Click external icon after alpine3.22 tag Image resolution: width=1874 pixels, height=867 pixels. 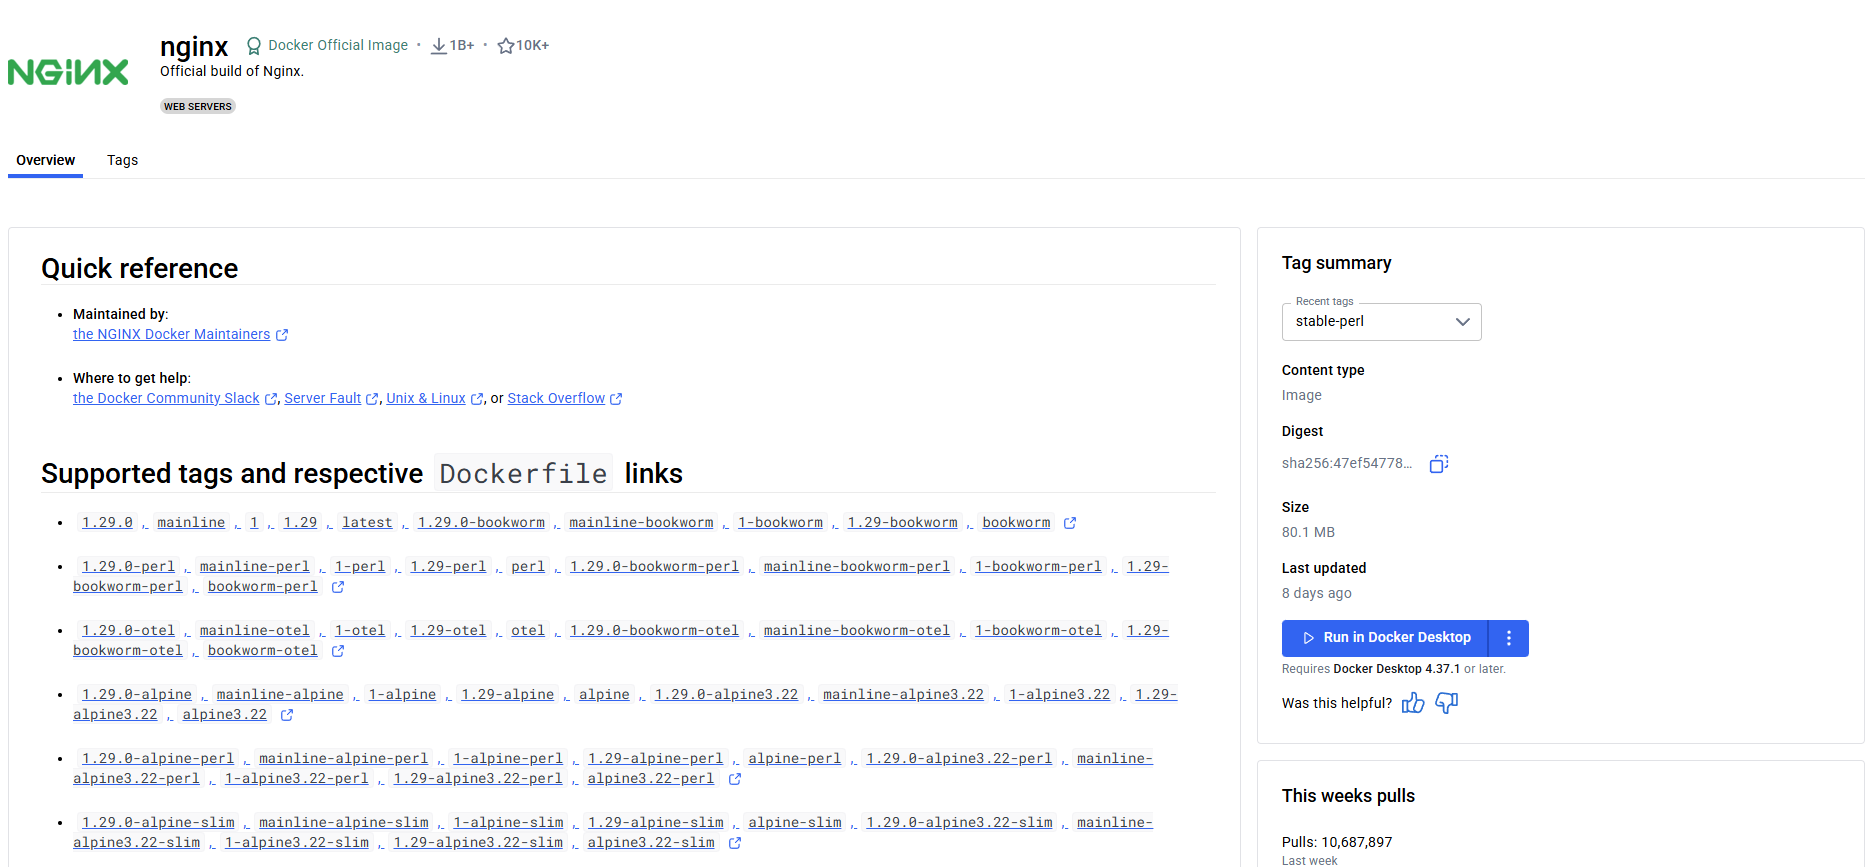click(287, 715)
